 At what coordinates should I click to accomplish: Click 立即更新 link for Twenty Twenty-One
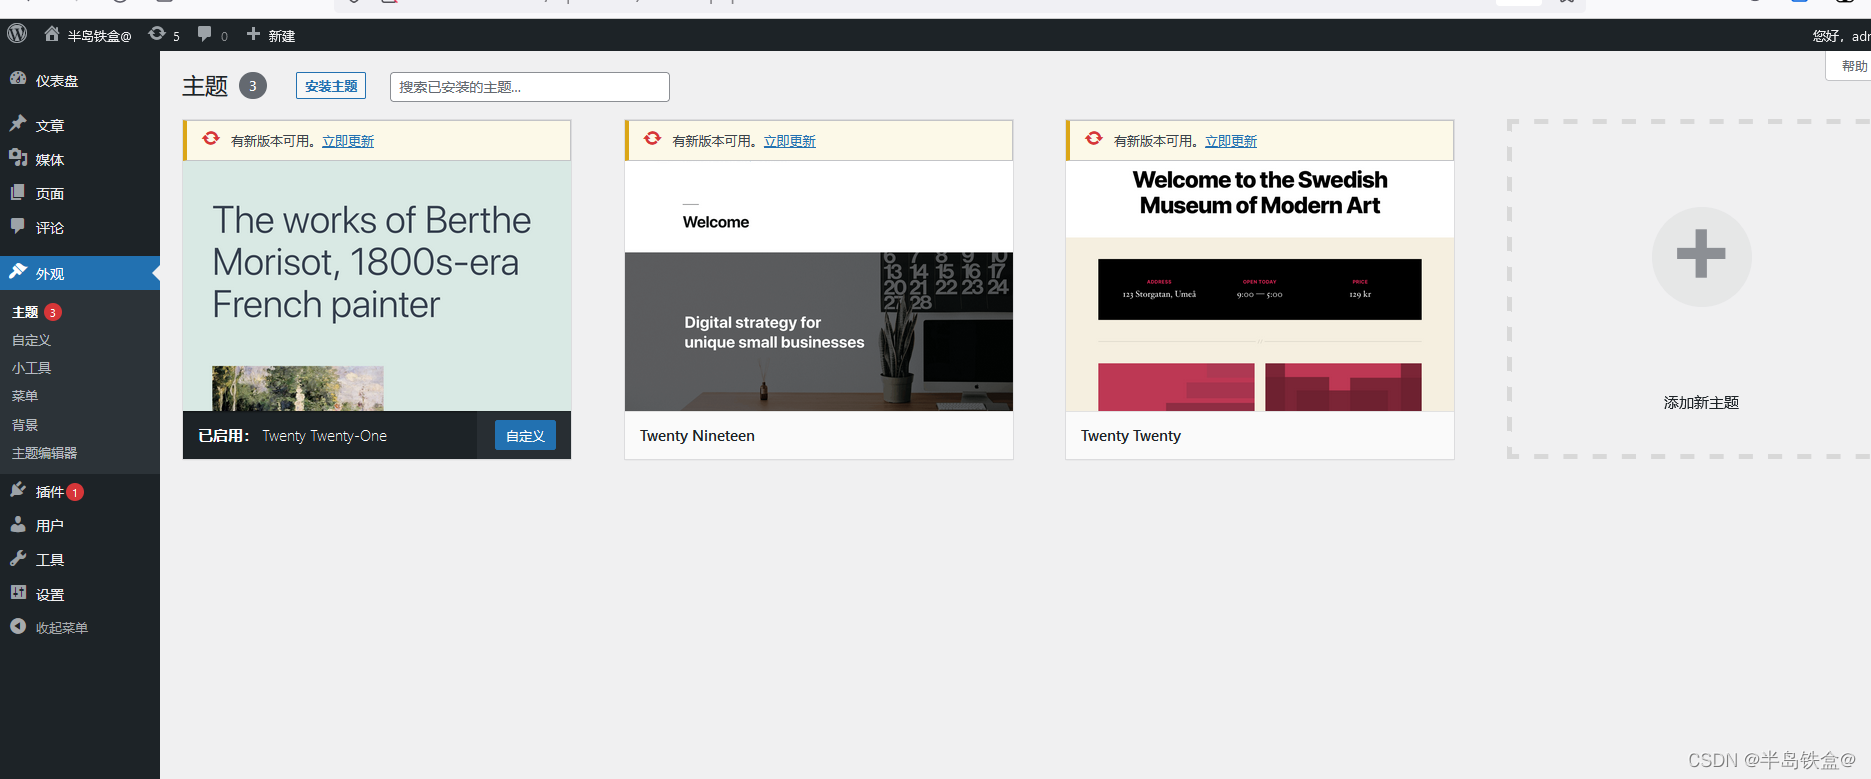[x=348, y=141]
